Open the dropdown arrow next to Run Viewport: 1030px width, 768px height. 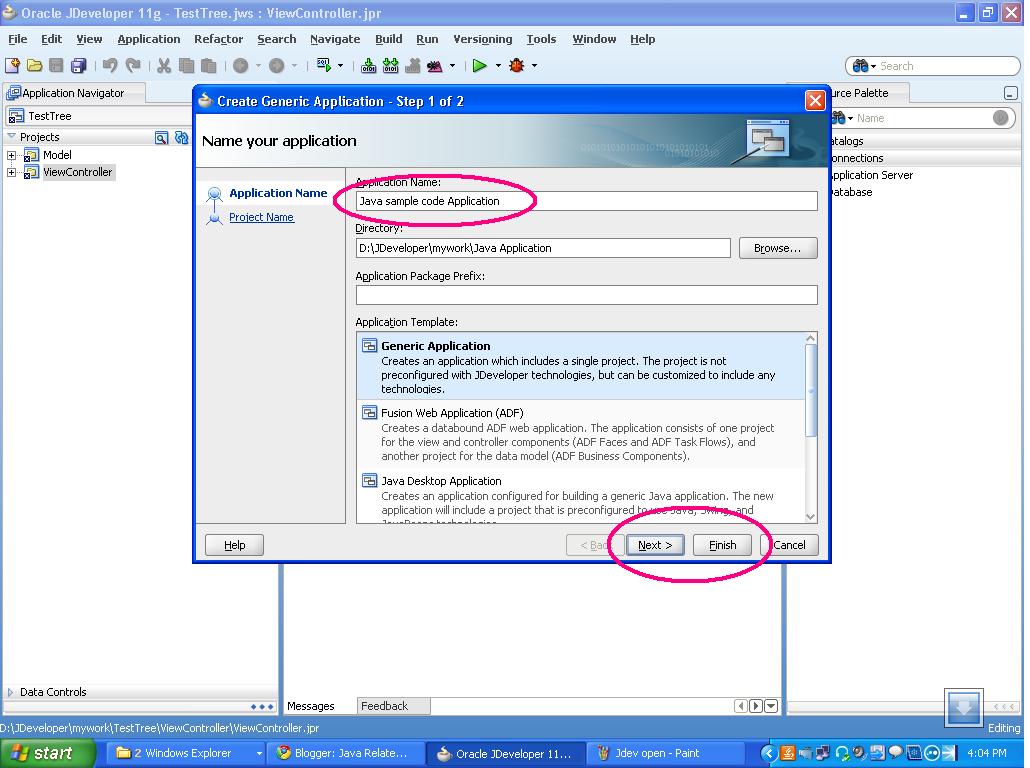(x=498, y=66)
